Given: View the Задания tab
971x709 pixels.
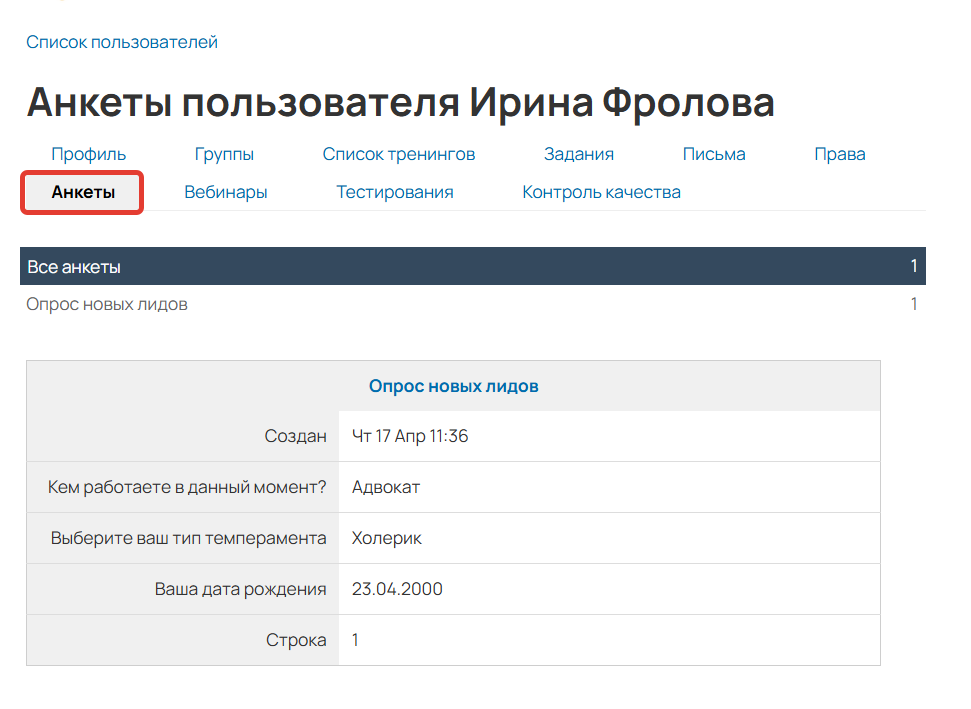Looking at the screenshot, I should [x=578, y=154].
